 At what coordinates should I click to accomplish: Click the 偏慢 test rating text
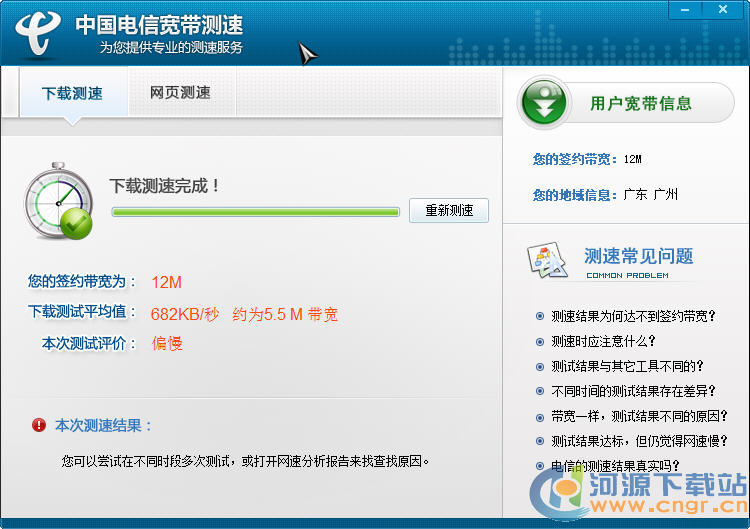coord(167,343)
